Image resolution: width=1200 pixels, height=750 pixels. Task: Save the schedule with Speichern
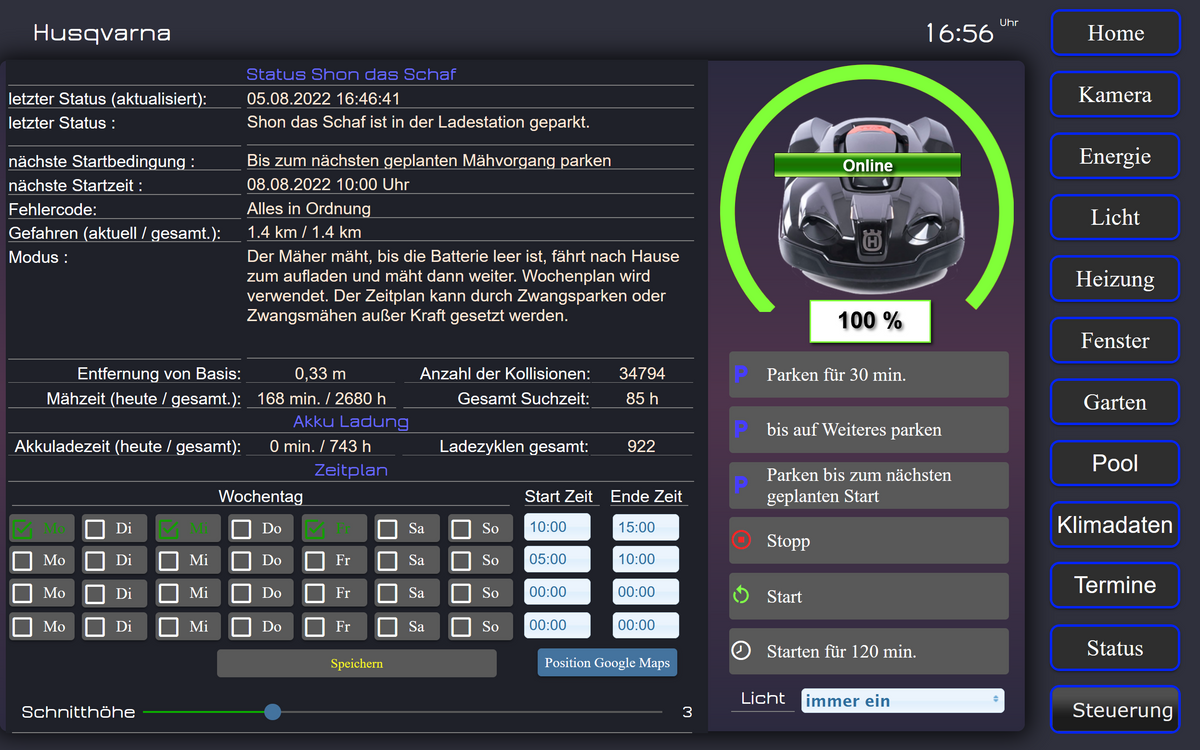(x=357, y=663)
